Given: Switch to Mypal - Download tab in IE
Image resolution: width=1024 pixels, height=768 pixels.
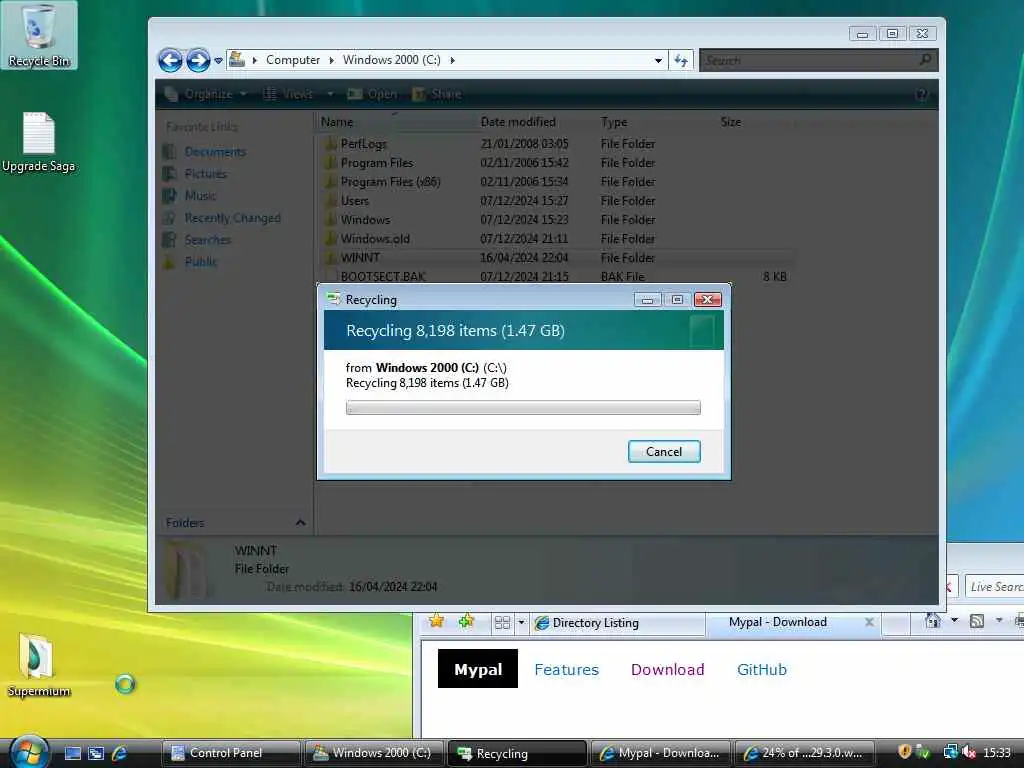Looking at the screenshot, I should 793,622.
